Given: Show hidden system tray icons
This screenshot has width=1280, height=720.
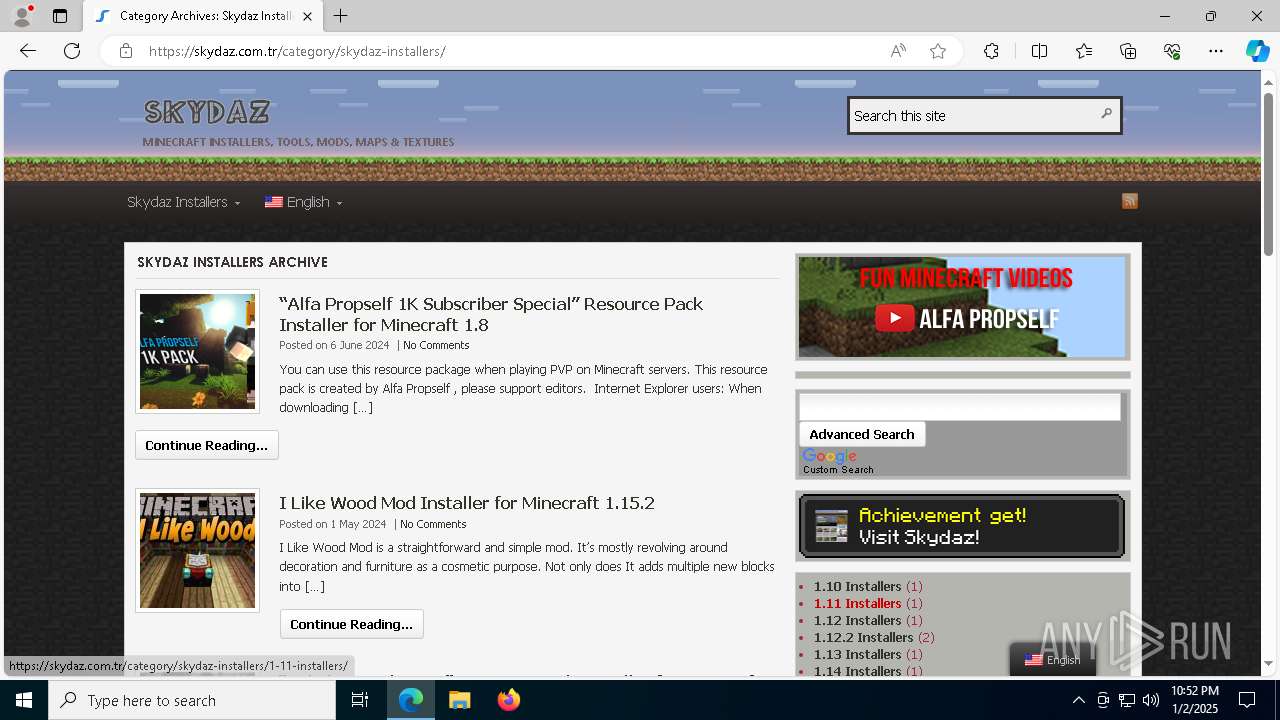Looking at the screenshot, I should tap(1078, 700).
